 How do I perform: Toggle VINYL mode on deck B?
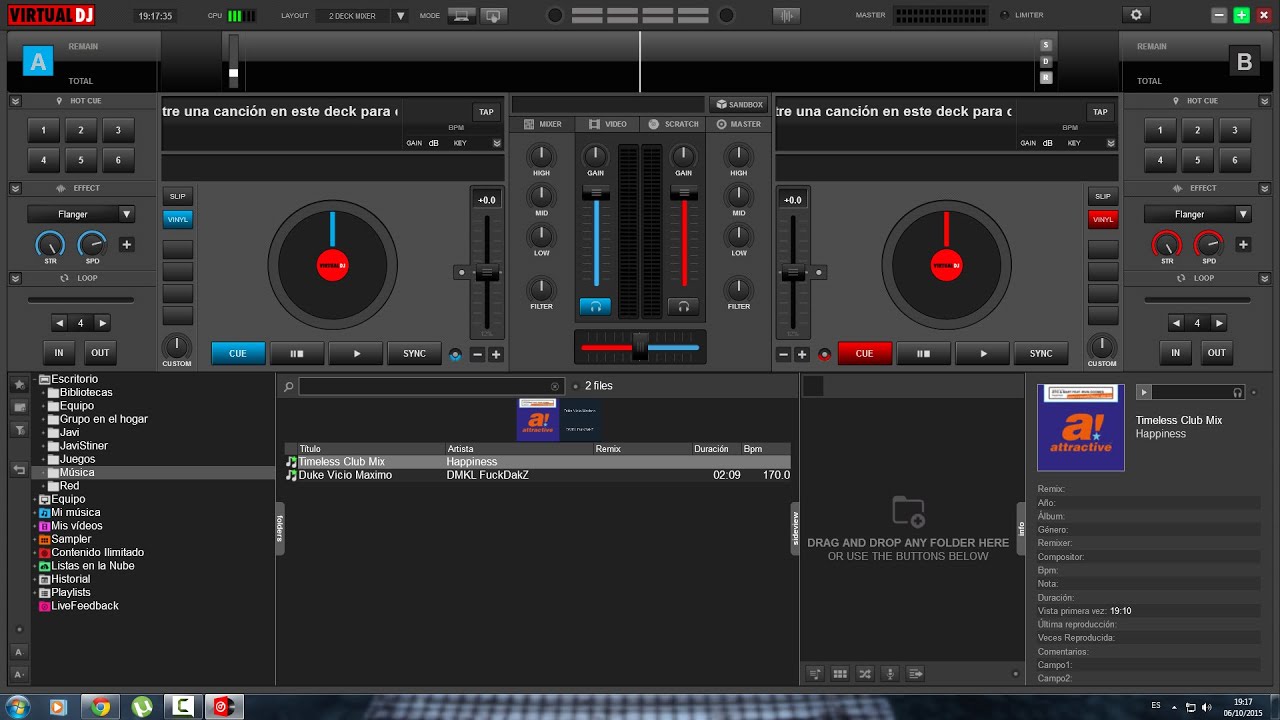pyautogui.click(x=1103, y=219)
